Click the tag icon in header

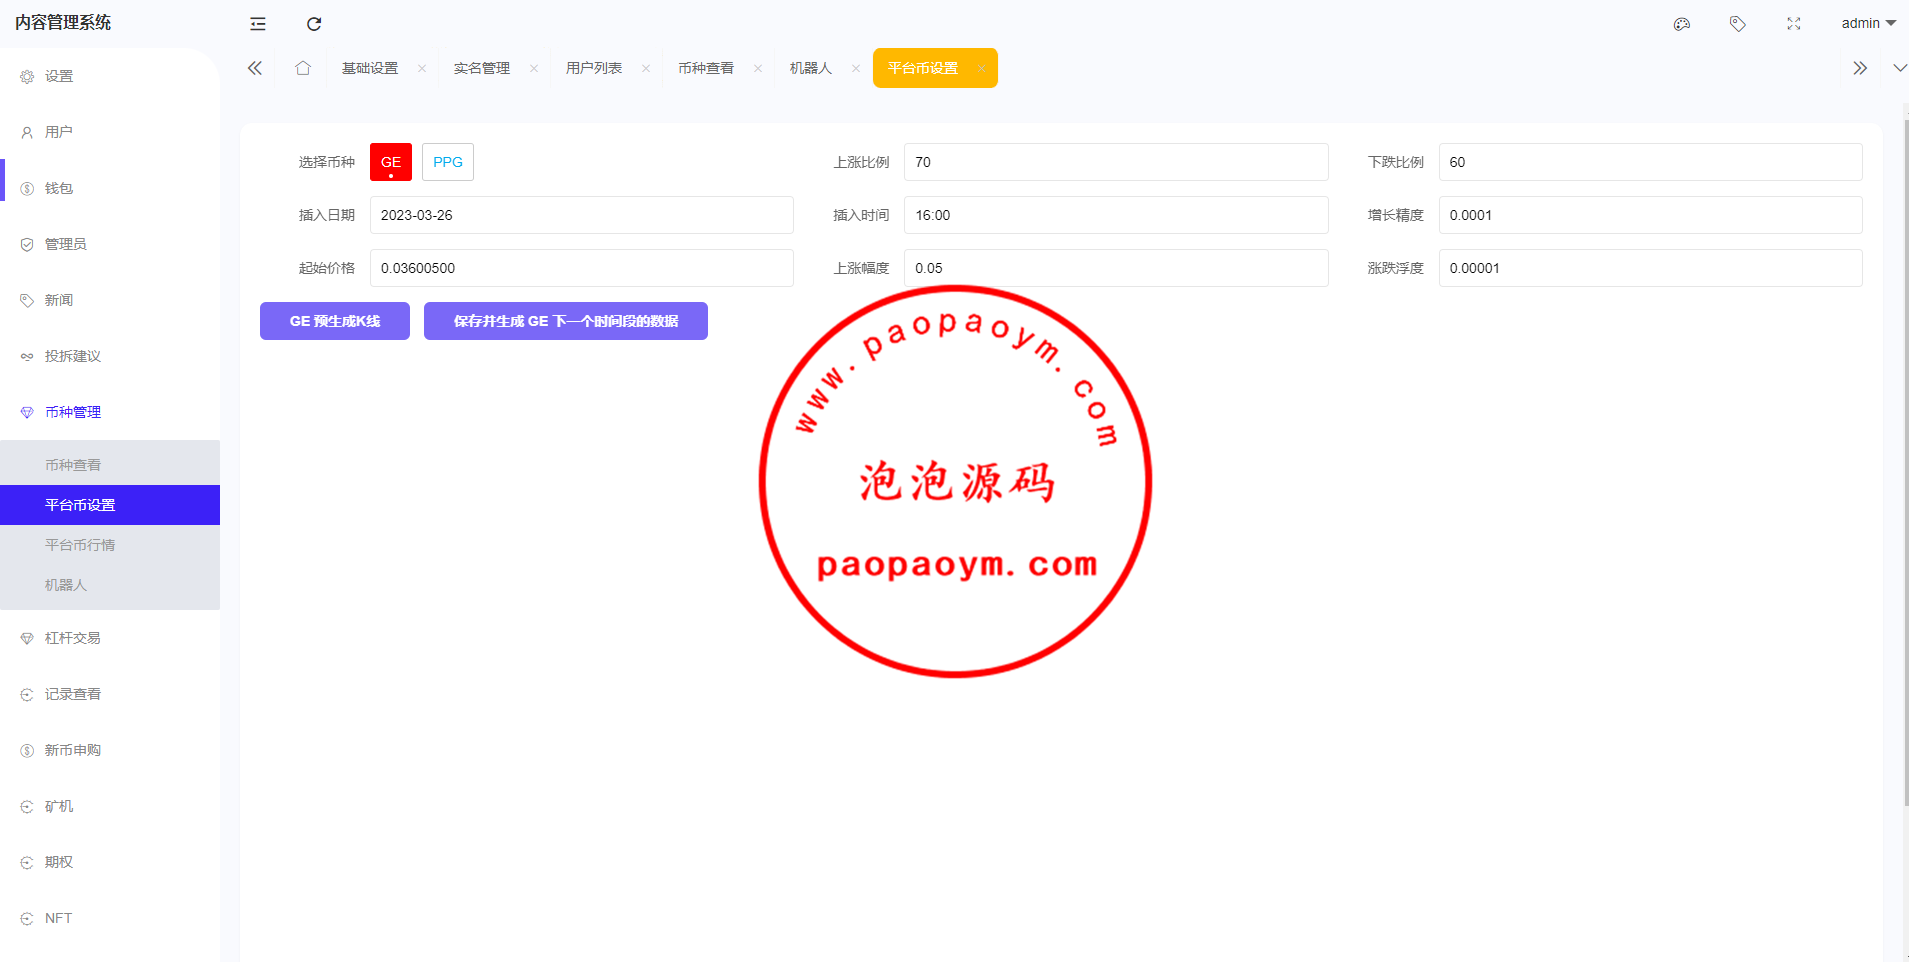(x=1738, y=24)
